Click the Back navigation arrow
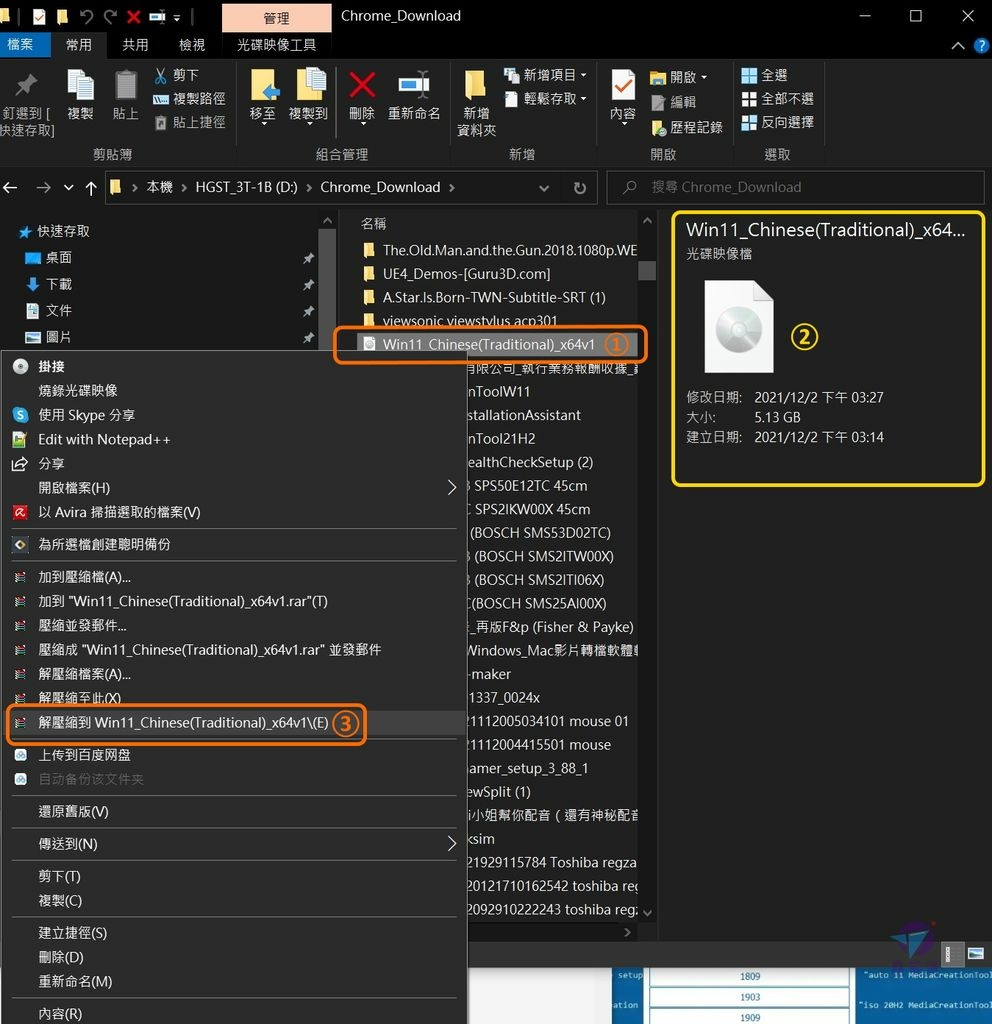The height and width of the screenshot is (1024, 992). [10, 188]
